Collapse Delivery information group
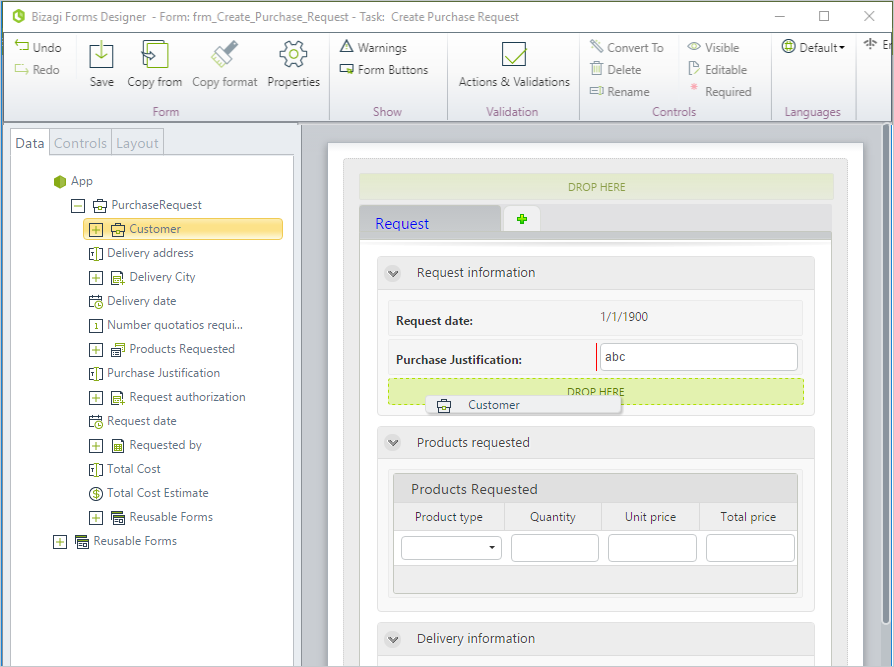The image size is (894, 667). [x=393, y=639]
